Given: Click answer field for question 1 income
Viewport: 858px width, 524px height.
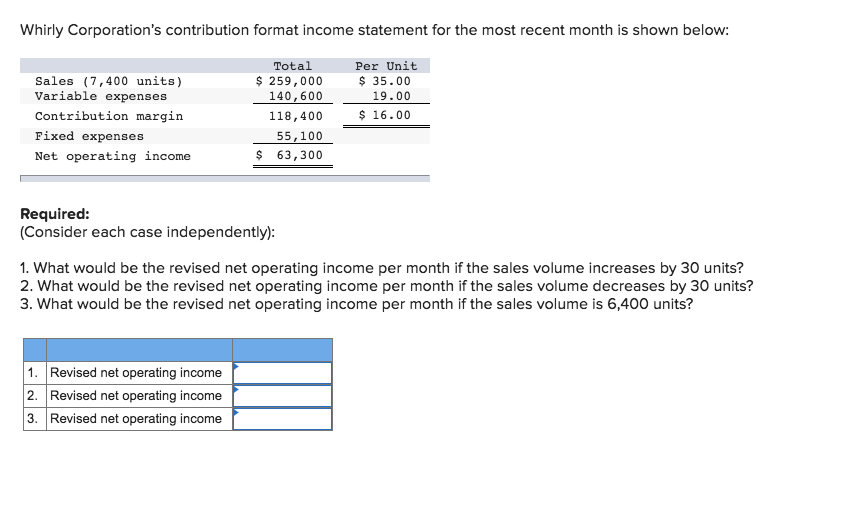Looking at the screenshot, I should pos(282,373).
